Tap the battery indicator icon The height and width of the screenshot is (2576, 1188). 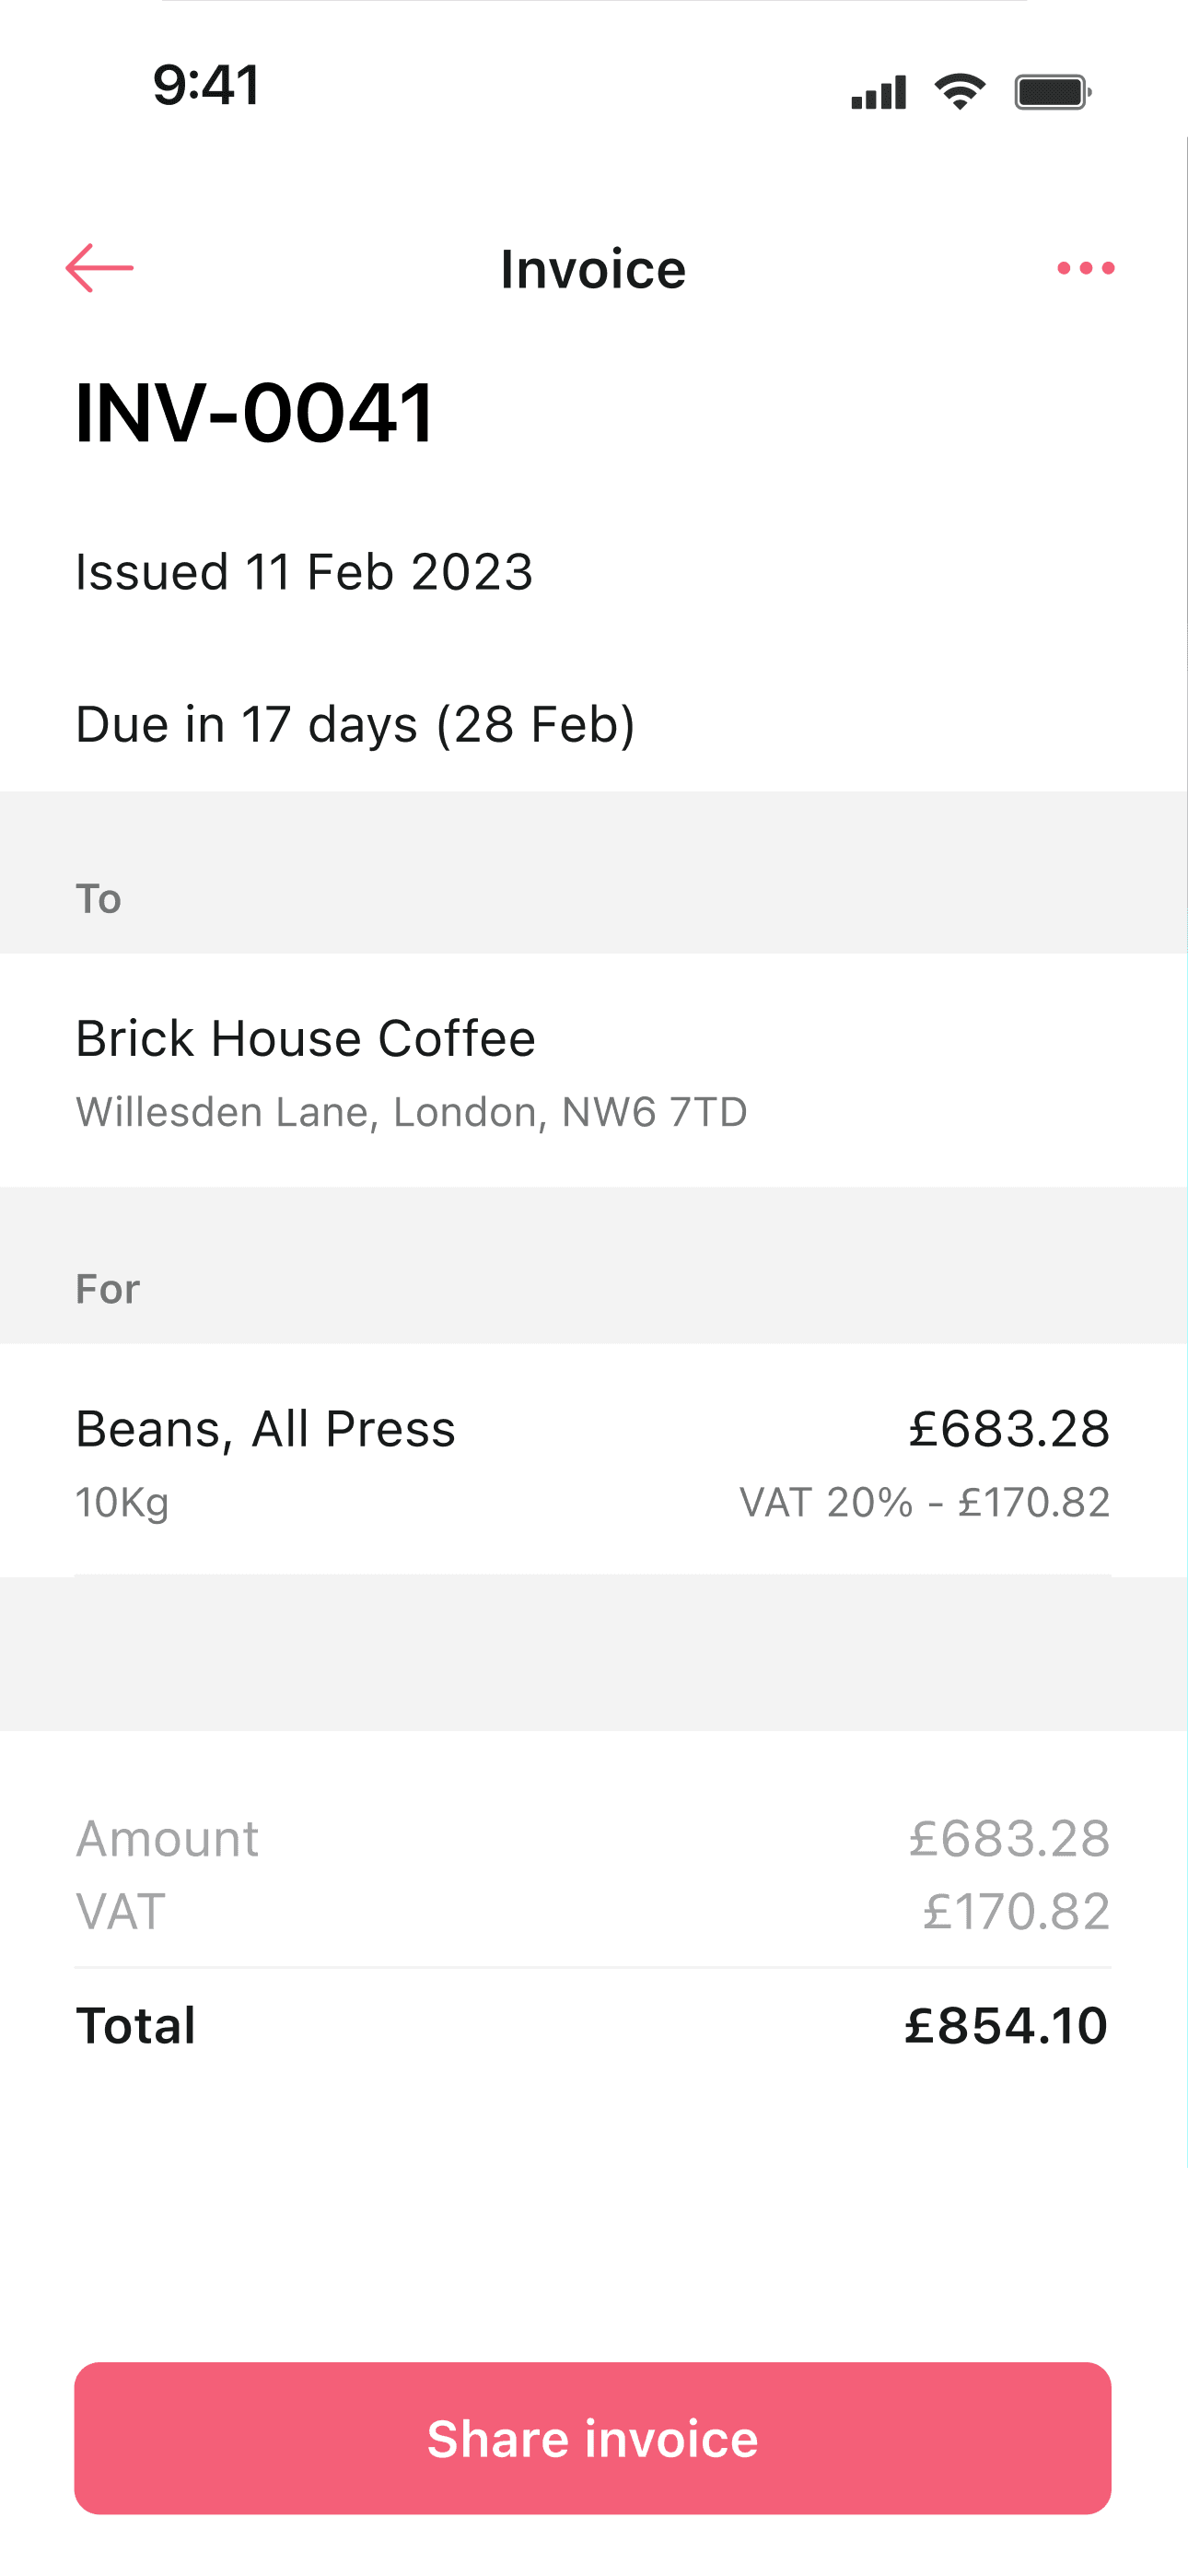(x=1052, y=92)
